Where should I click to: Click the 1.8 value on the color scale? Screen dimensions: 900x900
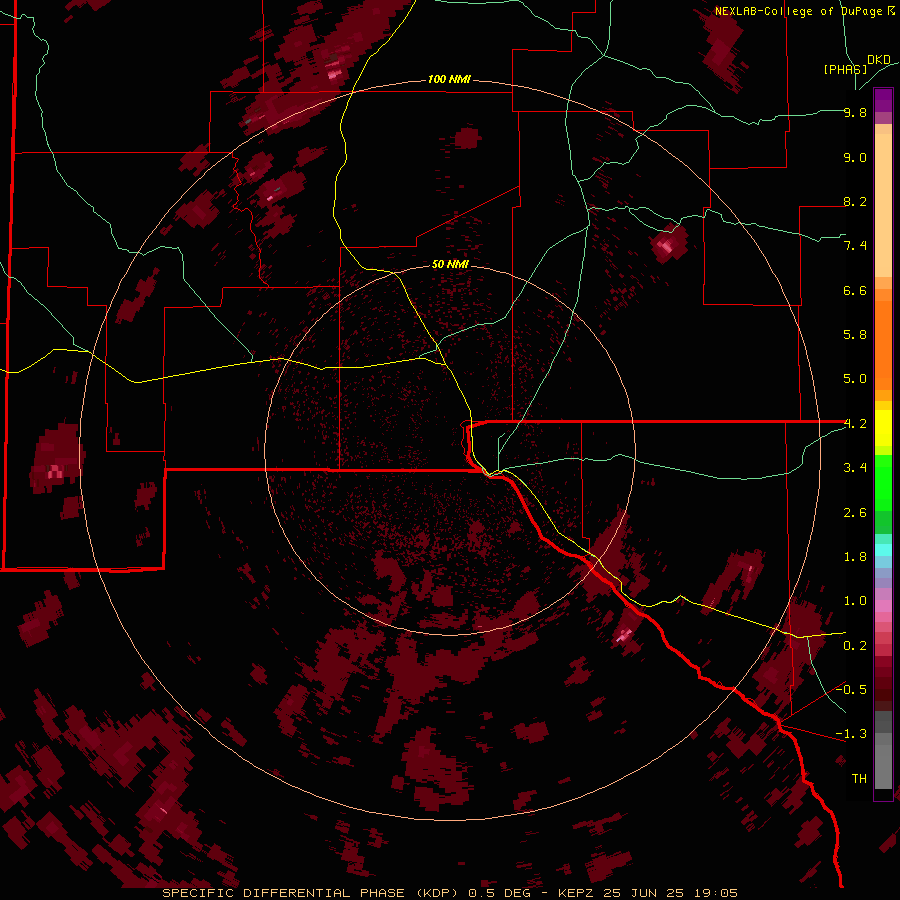point(855,557)
